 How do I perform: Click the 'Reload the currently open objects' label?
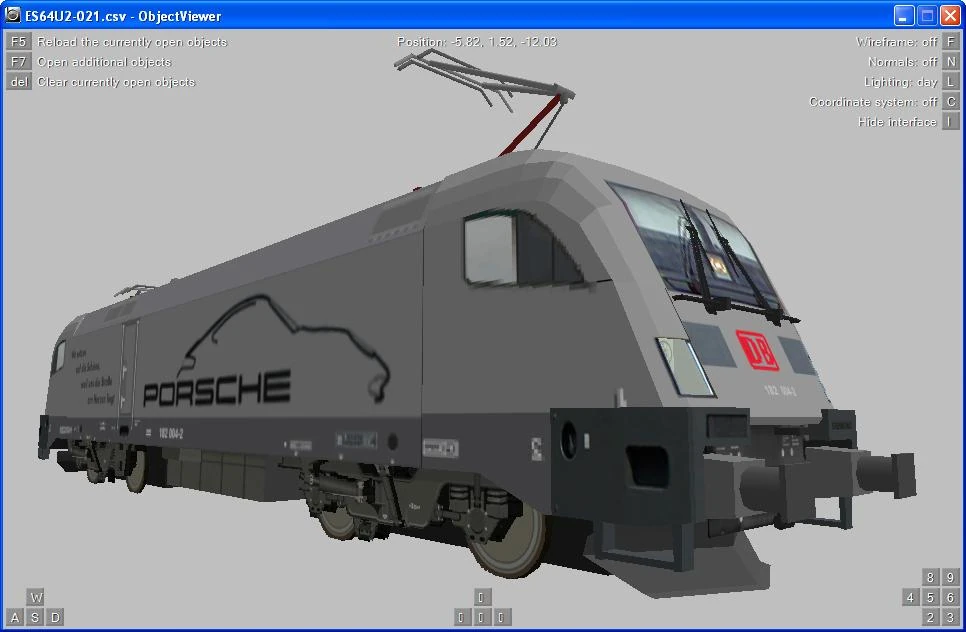(132, 42)
